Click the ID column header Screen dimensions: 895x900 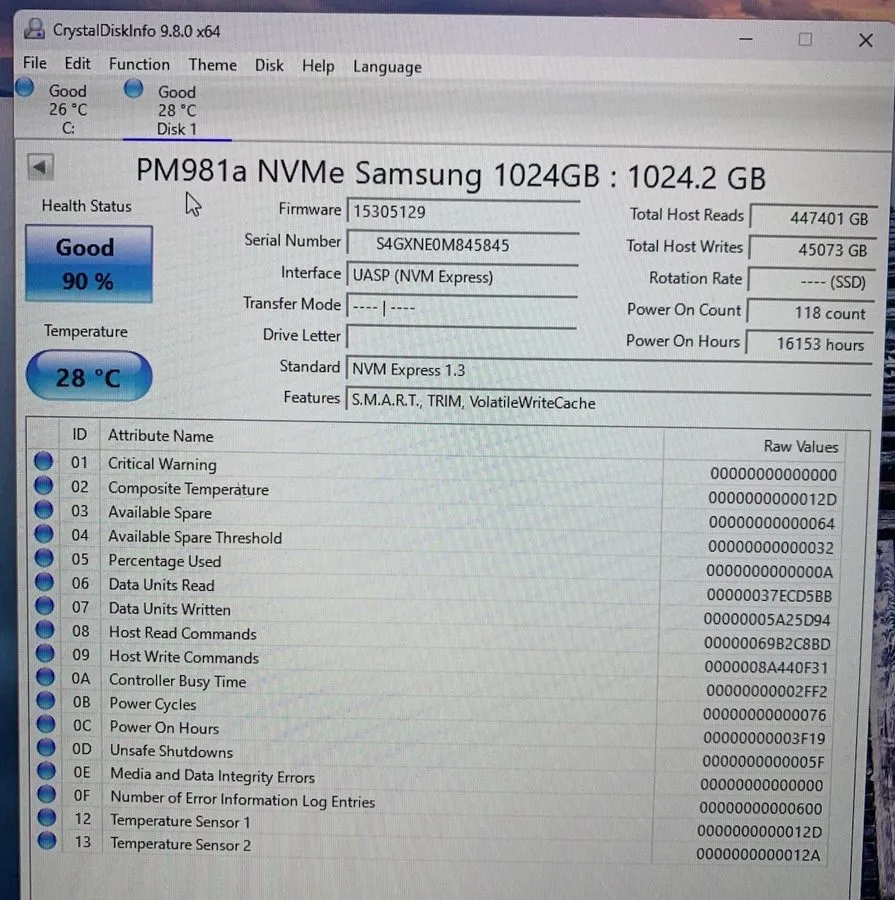tap(79, 435)
